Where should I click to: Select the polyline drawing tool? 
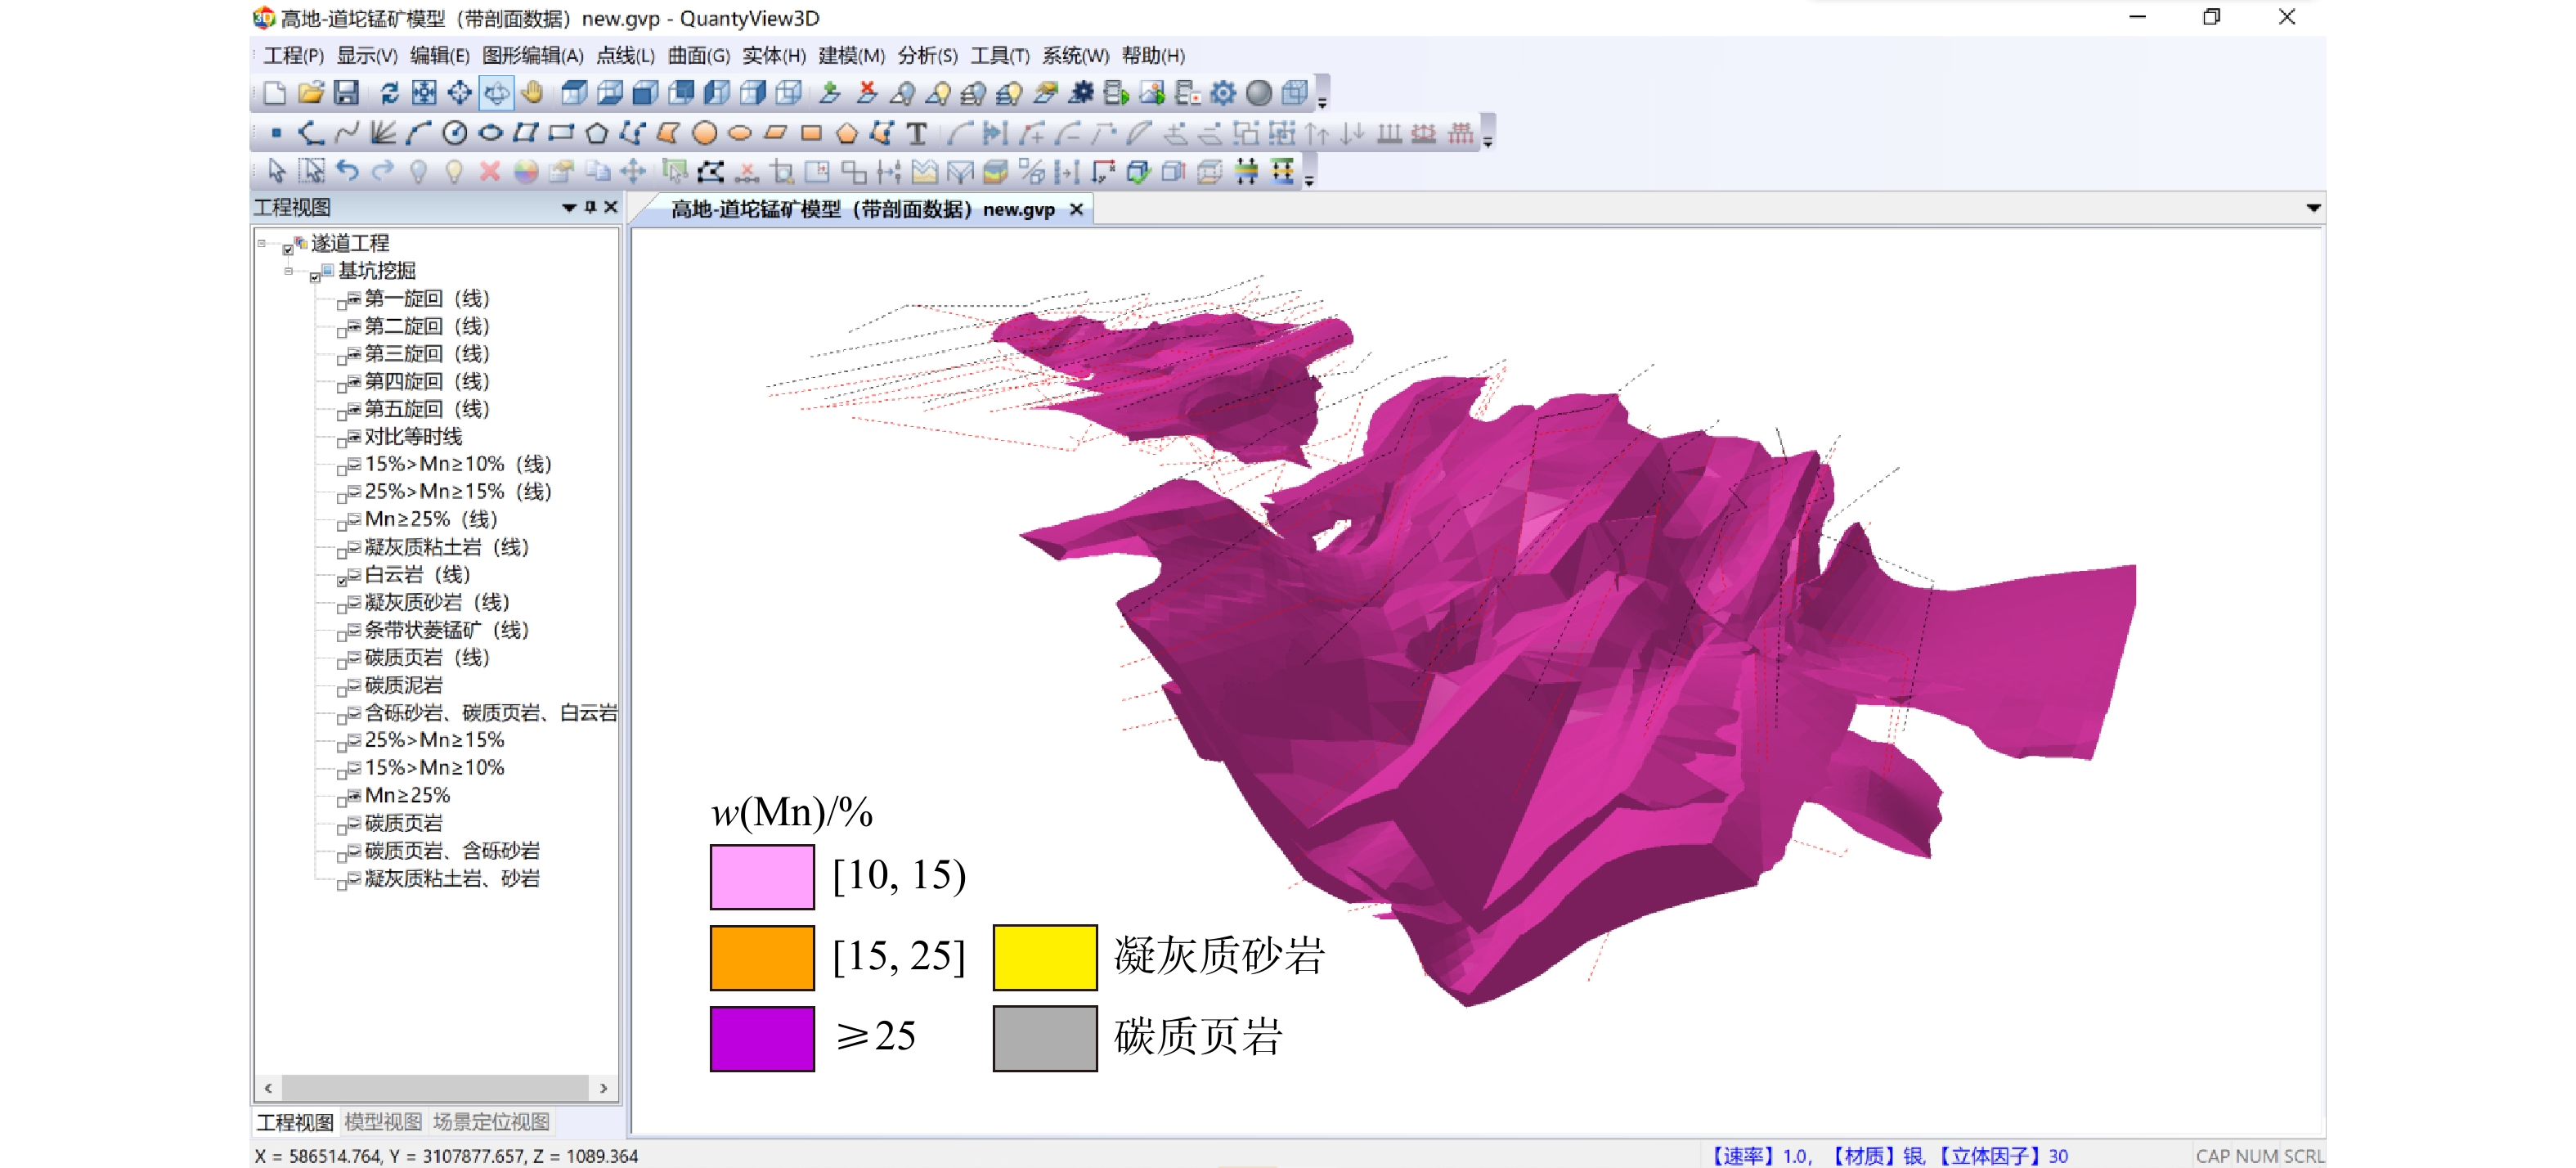pyautogui.click(x=311, y=132)
